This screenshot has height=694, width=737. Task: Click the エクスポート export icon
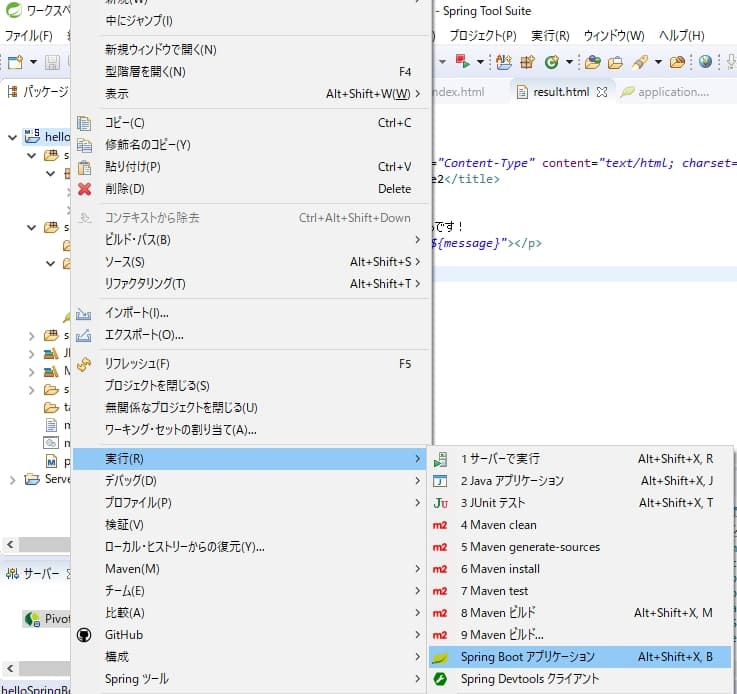(x=84, y=335)
